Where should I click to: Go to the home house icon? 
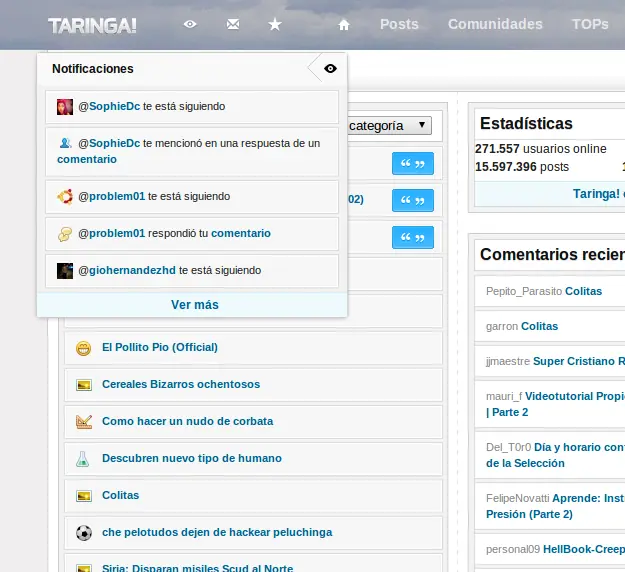tap(344, 25)
